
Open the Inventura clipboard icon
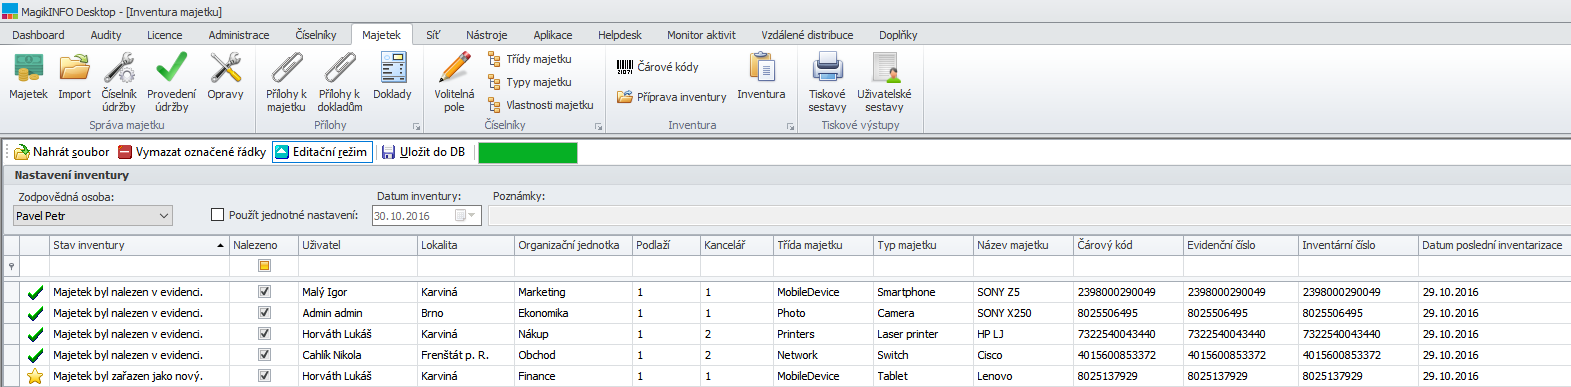[x=761, y=68]
